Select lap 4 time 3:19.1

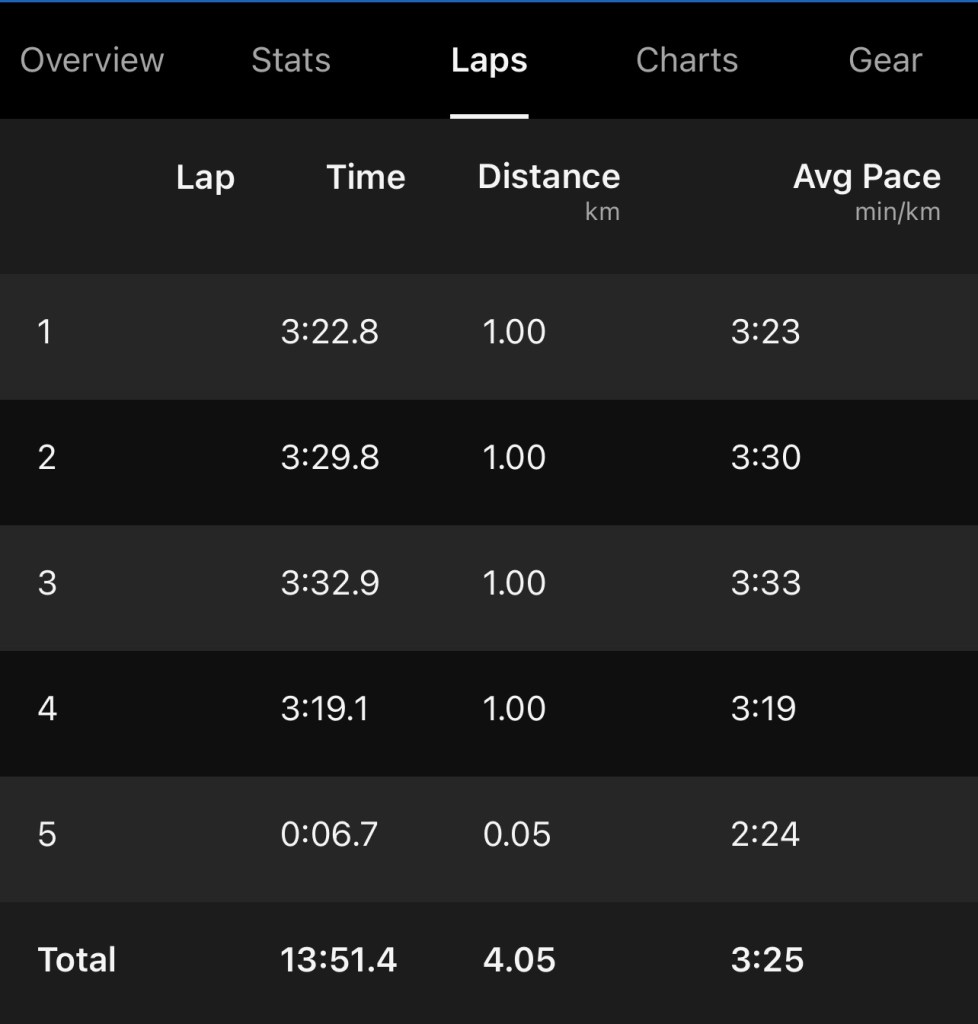click(325, 709)
